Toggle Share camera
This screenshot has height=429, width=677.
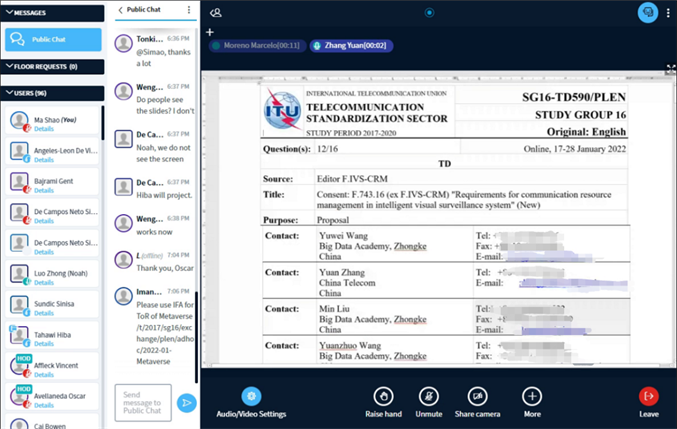(x=478, y=396)
